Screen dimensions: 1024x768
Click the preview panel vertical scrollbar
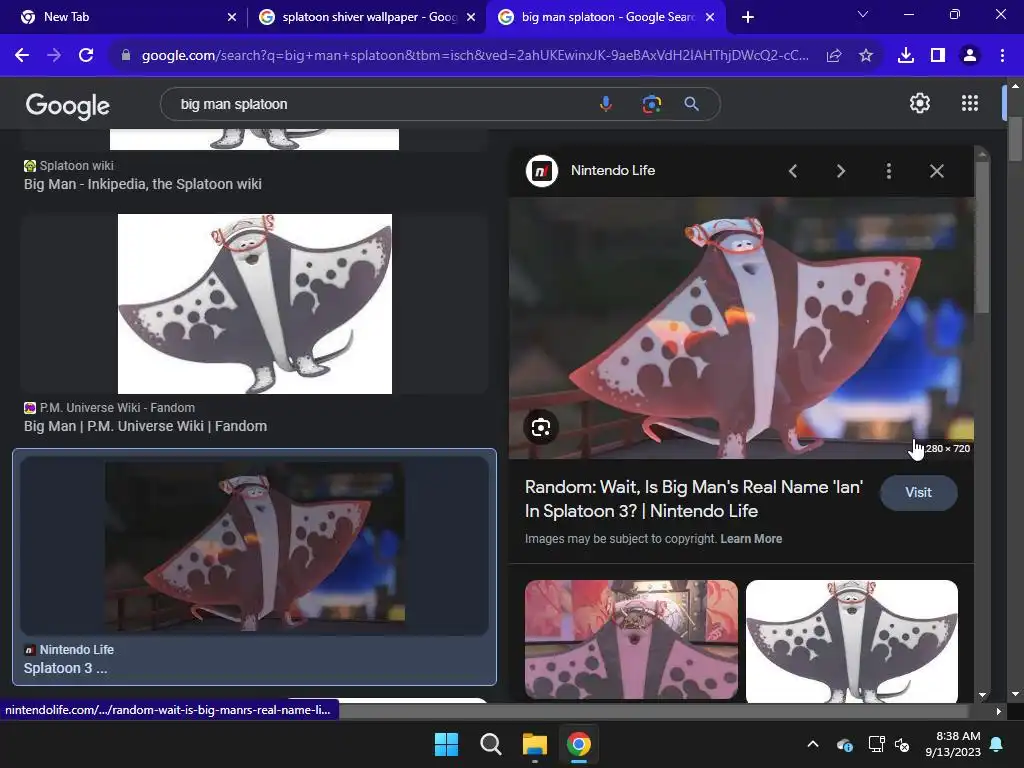tap(982, 238)
